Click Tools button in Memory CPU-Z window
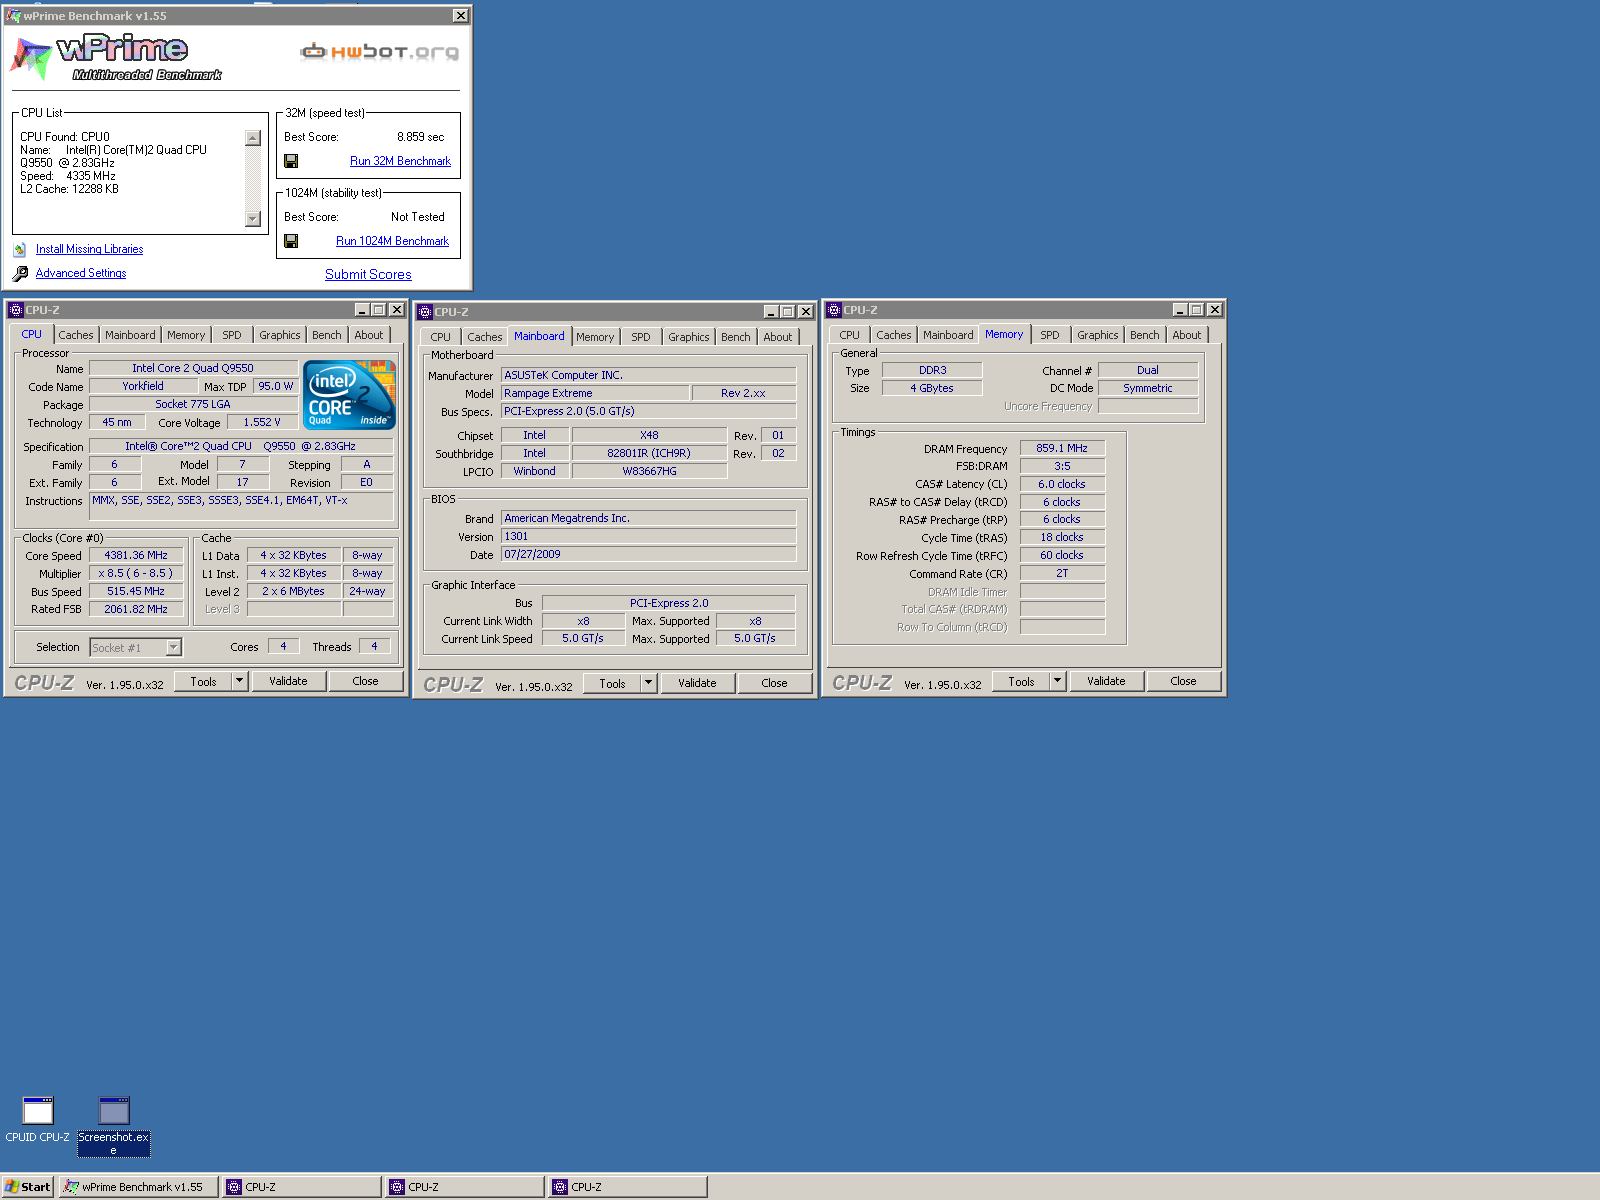 (1021, 681)
